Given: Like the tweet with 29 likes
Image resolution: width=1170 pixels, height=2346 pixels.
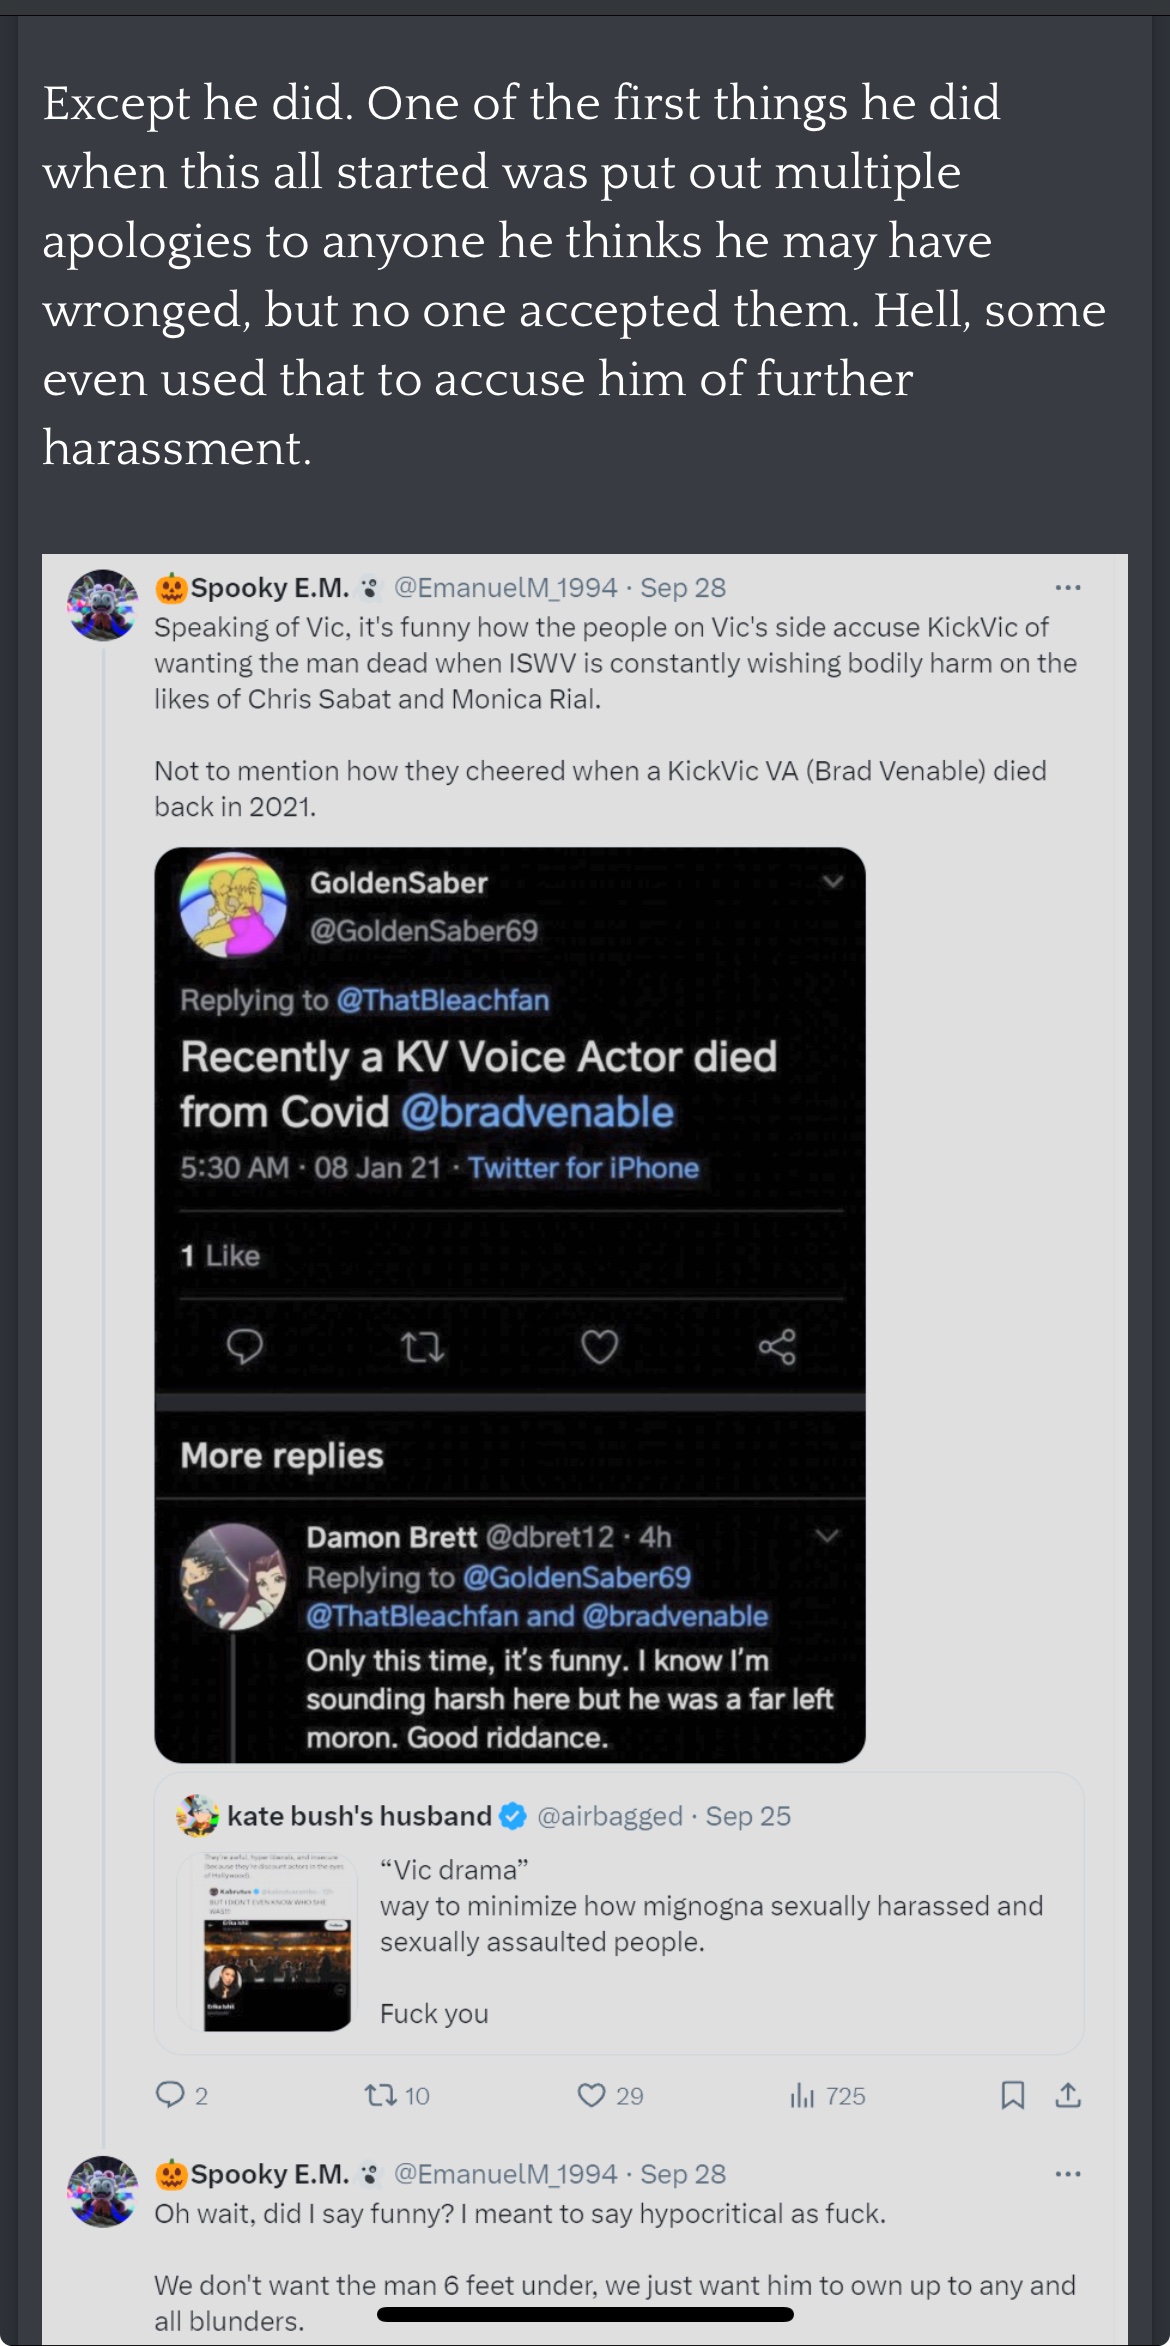Looking at the screenshot, I should (592, 2094).
